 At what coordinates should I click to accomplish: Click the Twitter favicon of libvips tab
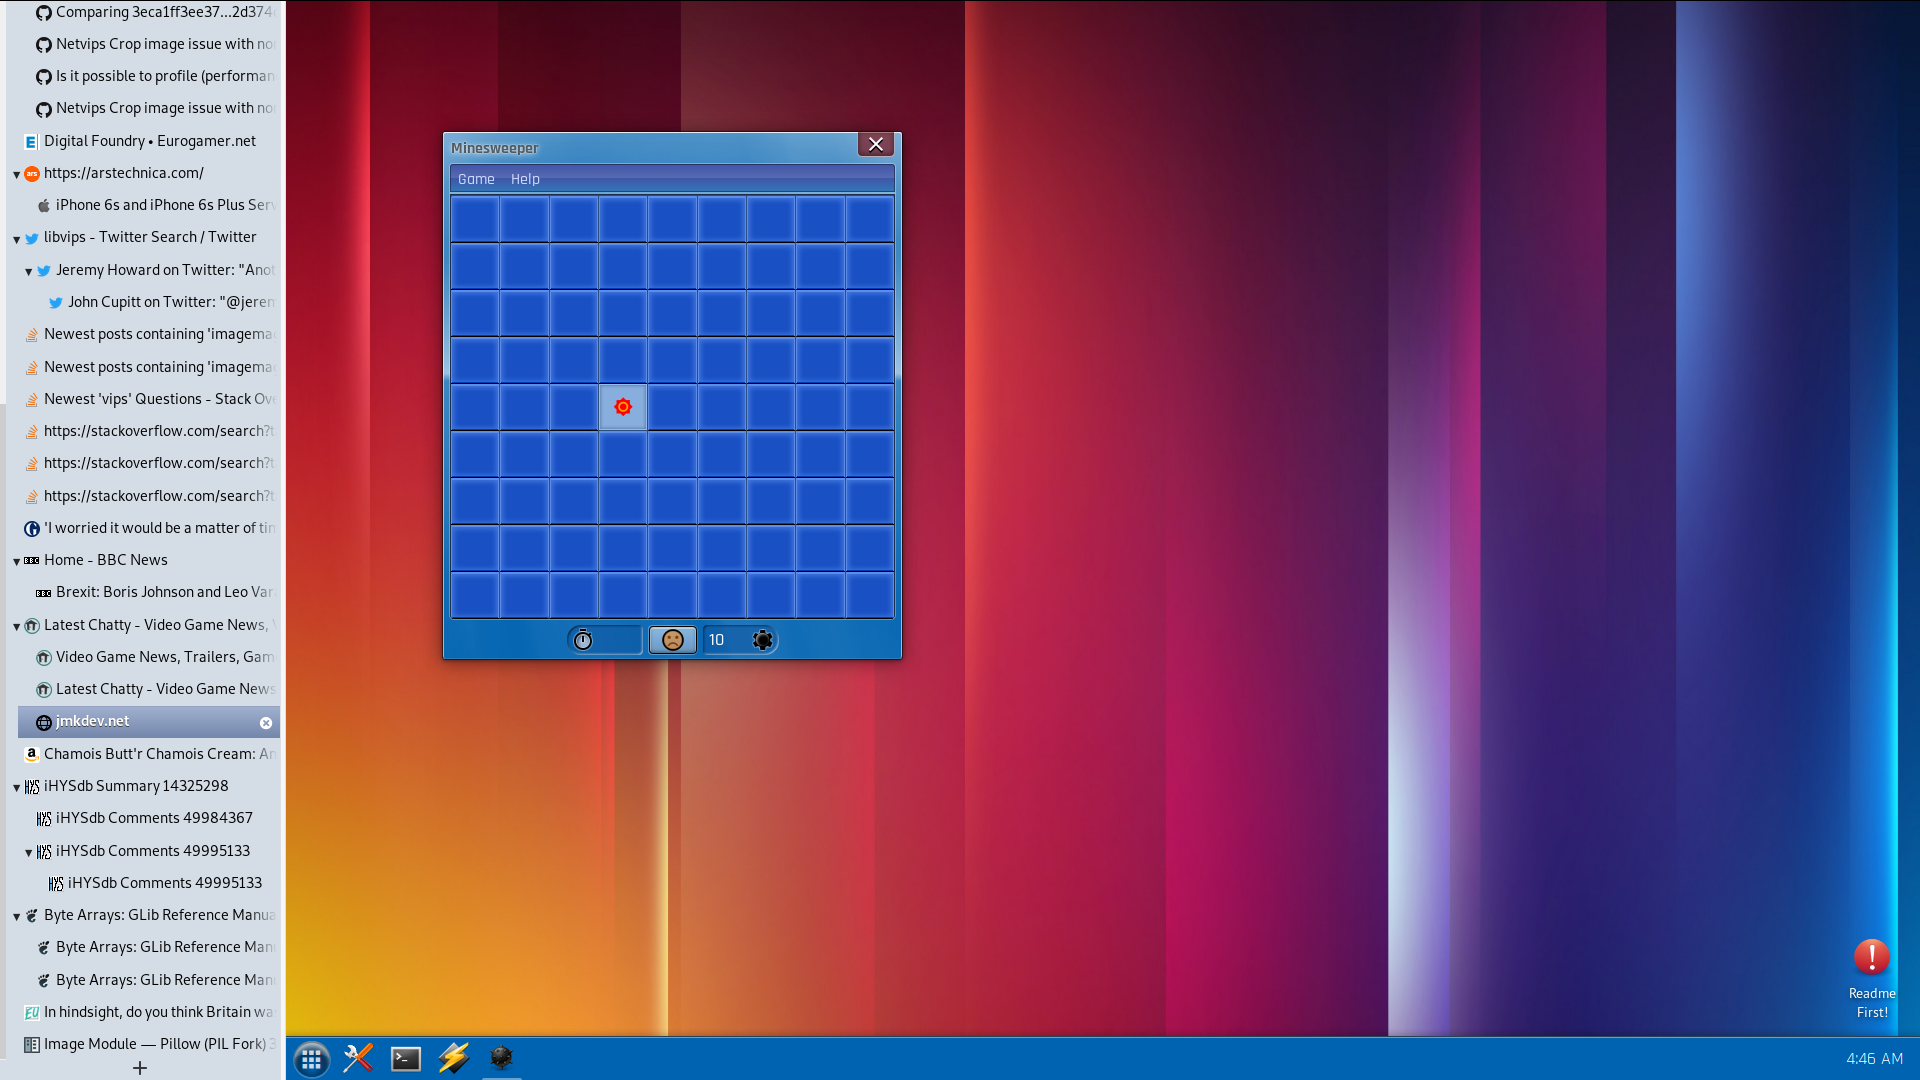tap(32, 238)
